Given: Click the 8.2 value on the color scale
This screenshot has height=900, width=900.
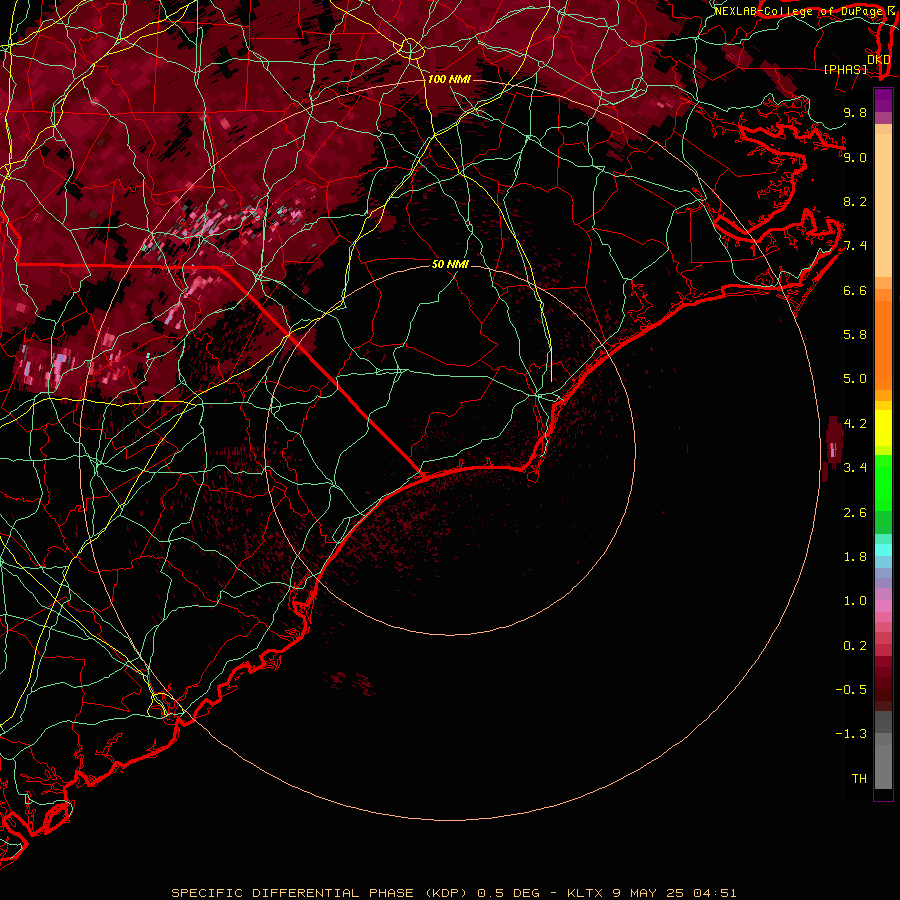Looking at the screenshot, I should click(855, 201).
